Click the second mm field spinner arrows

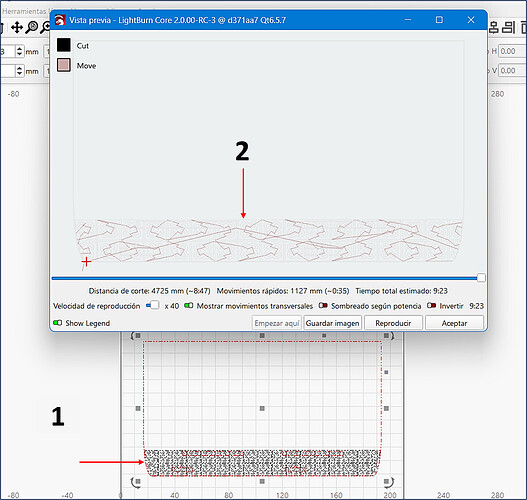(19, 71)
